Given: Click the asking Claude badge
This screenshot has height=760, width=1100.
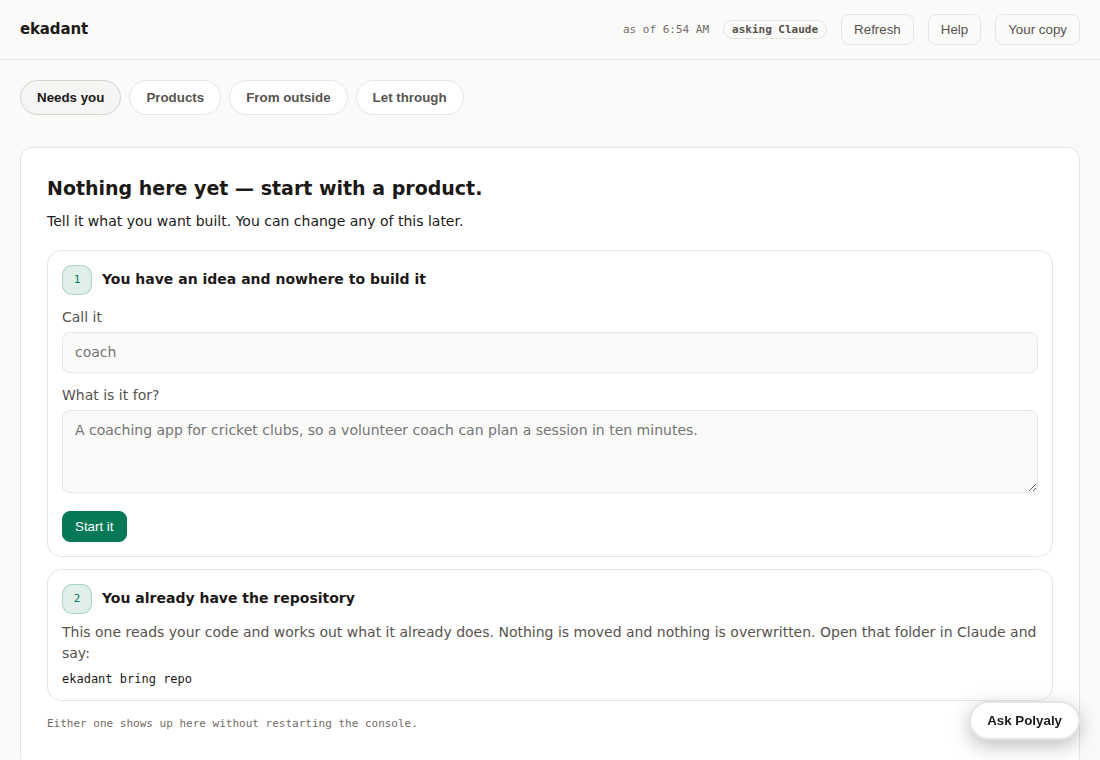Looking at the screenshot, I should point(774,29).
